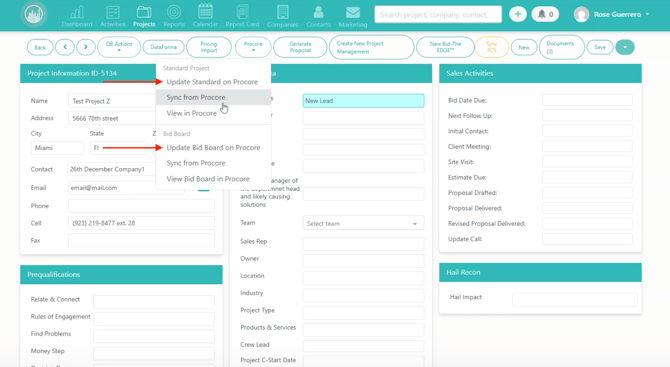Image resolution: width=670 pixels, height=367 pixels.
Task: Open Documents (3) button
Action: tap(561, 47)
